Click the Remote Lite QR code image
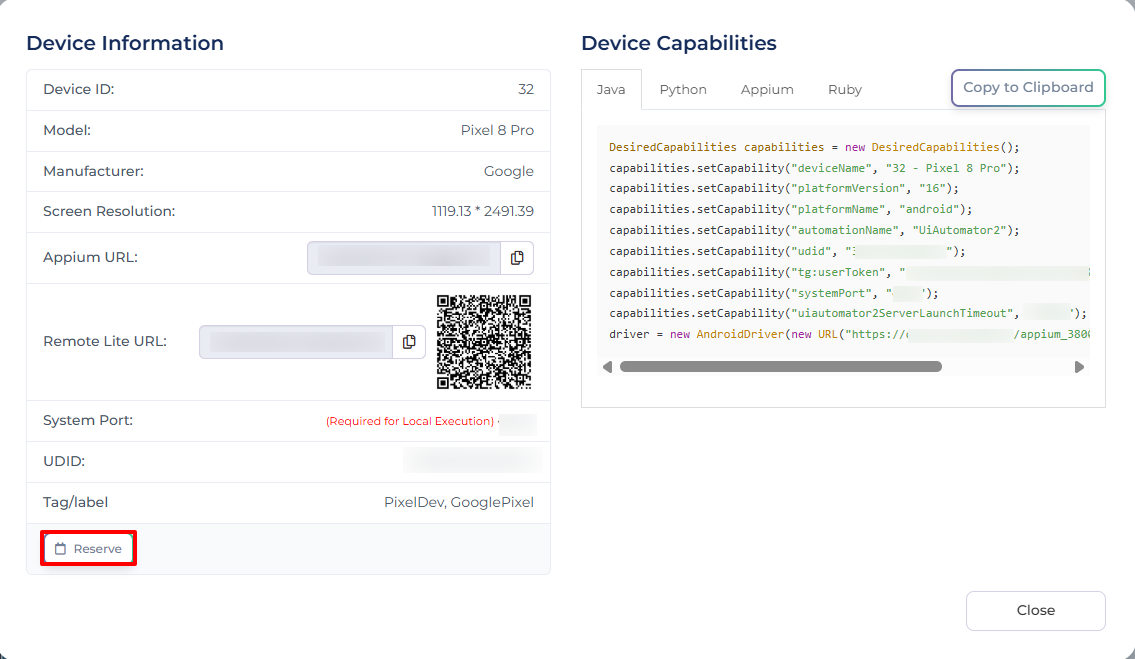The image size is (1135, 659). (484, 342)
